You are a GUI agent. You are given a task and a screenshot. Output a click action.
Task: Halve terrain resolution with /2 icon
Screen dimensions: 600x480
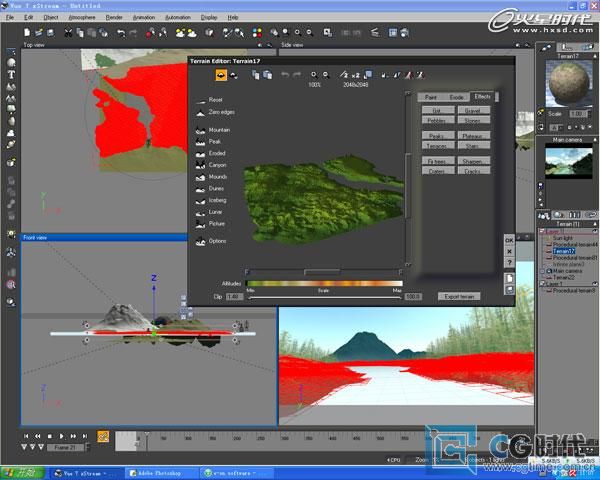(344, 75)
